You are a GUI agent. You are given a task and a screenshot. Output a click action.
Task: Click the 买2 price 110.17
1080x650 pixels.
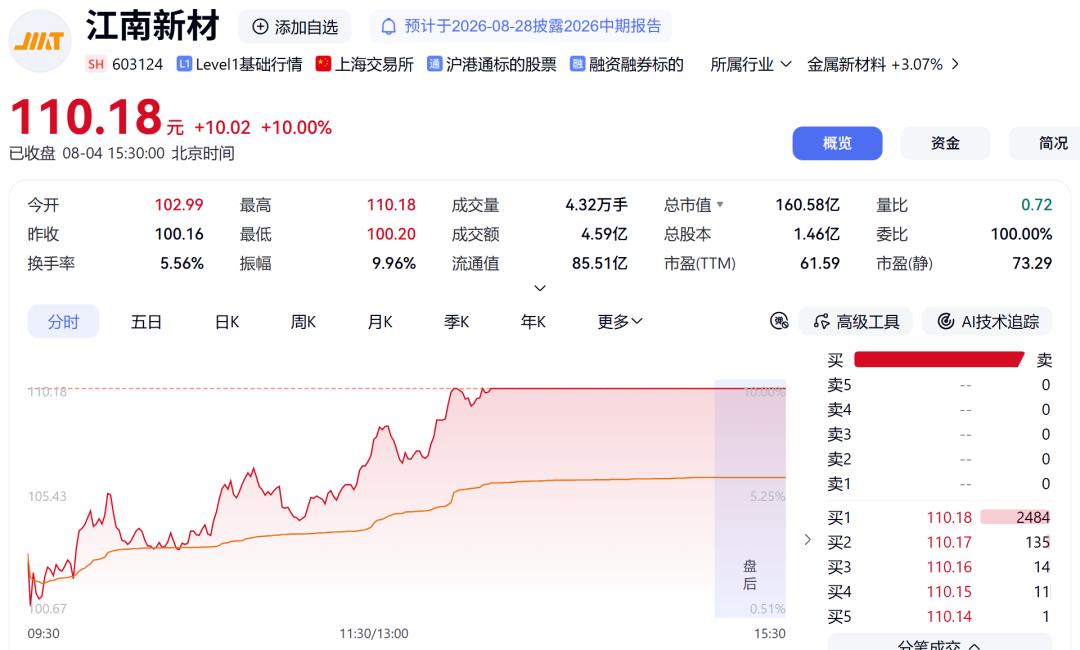pyautogui.click(x=949, y=543)
